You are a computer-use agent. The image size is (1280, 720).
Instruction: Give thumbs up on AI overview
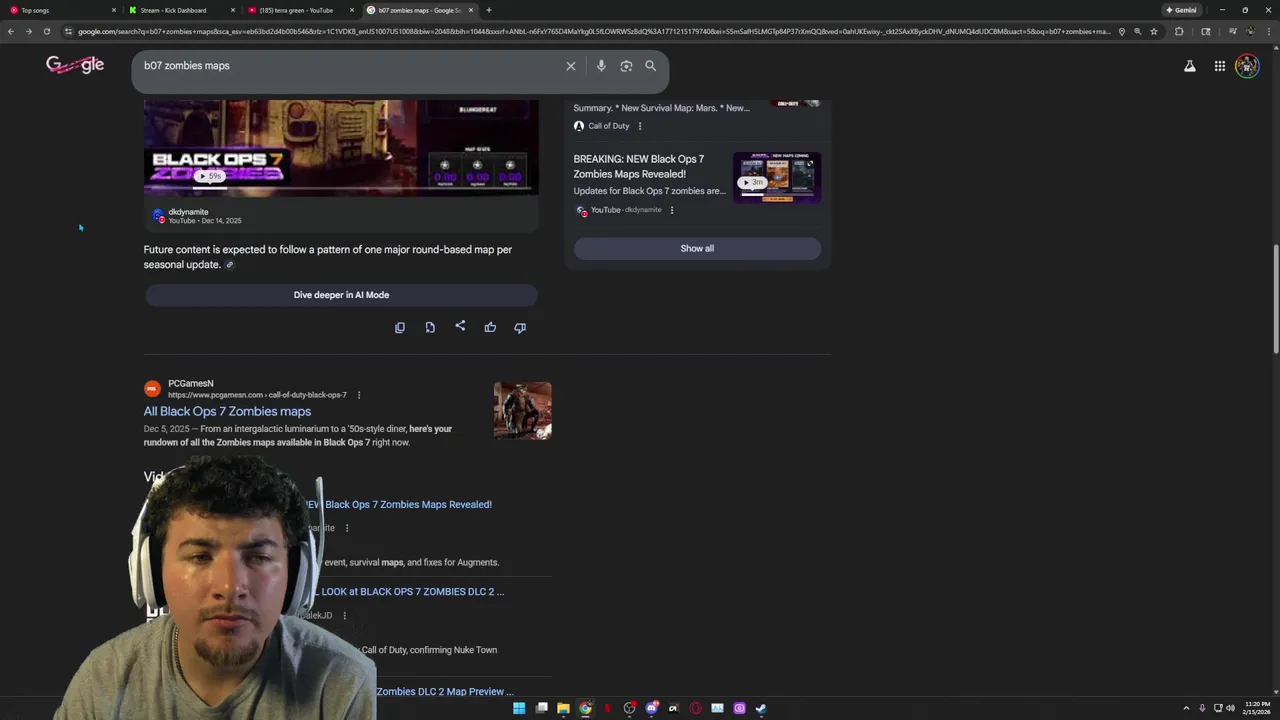(x=490, y=327)
